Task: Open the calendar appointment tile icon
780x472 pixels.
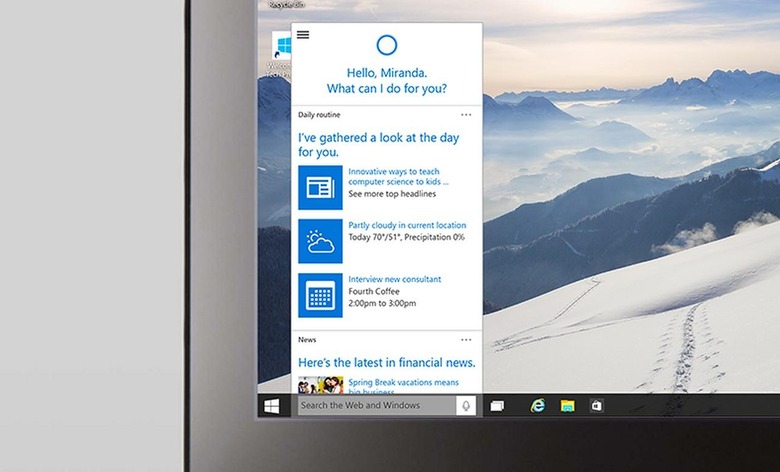Action: pyautogui.click(x=320, y=295)
